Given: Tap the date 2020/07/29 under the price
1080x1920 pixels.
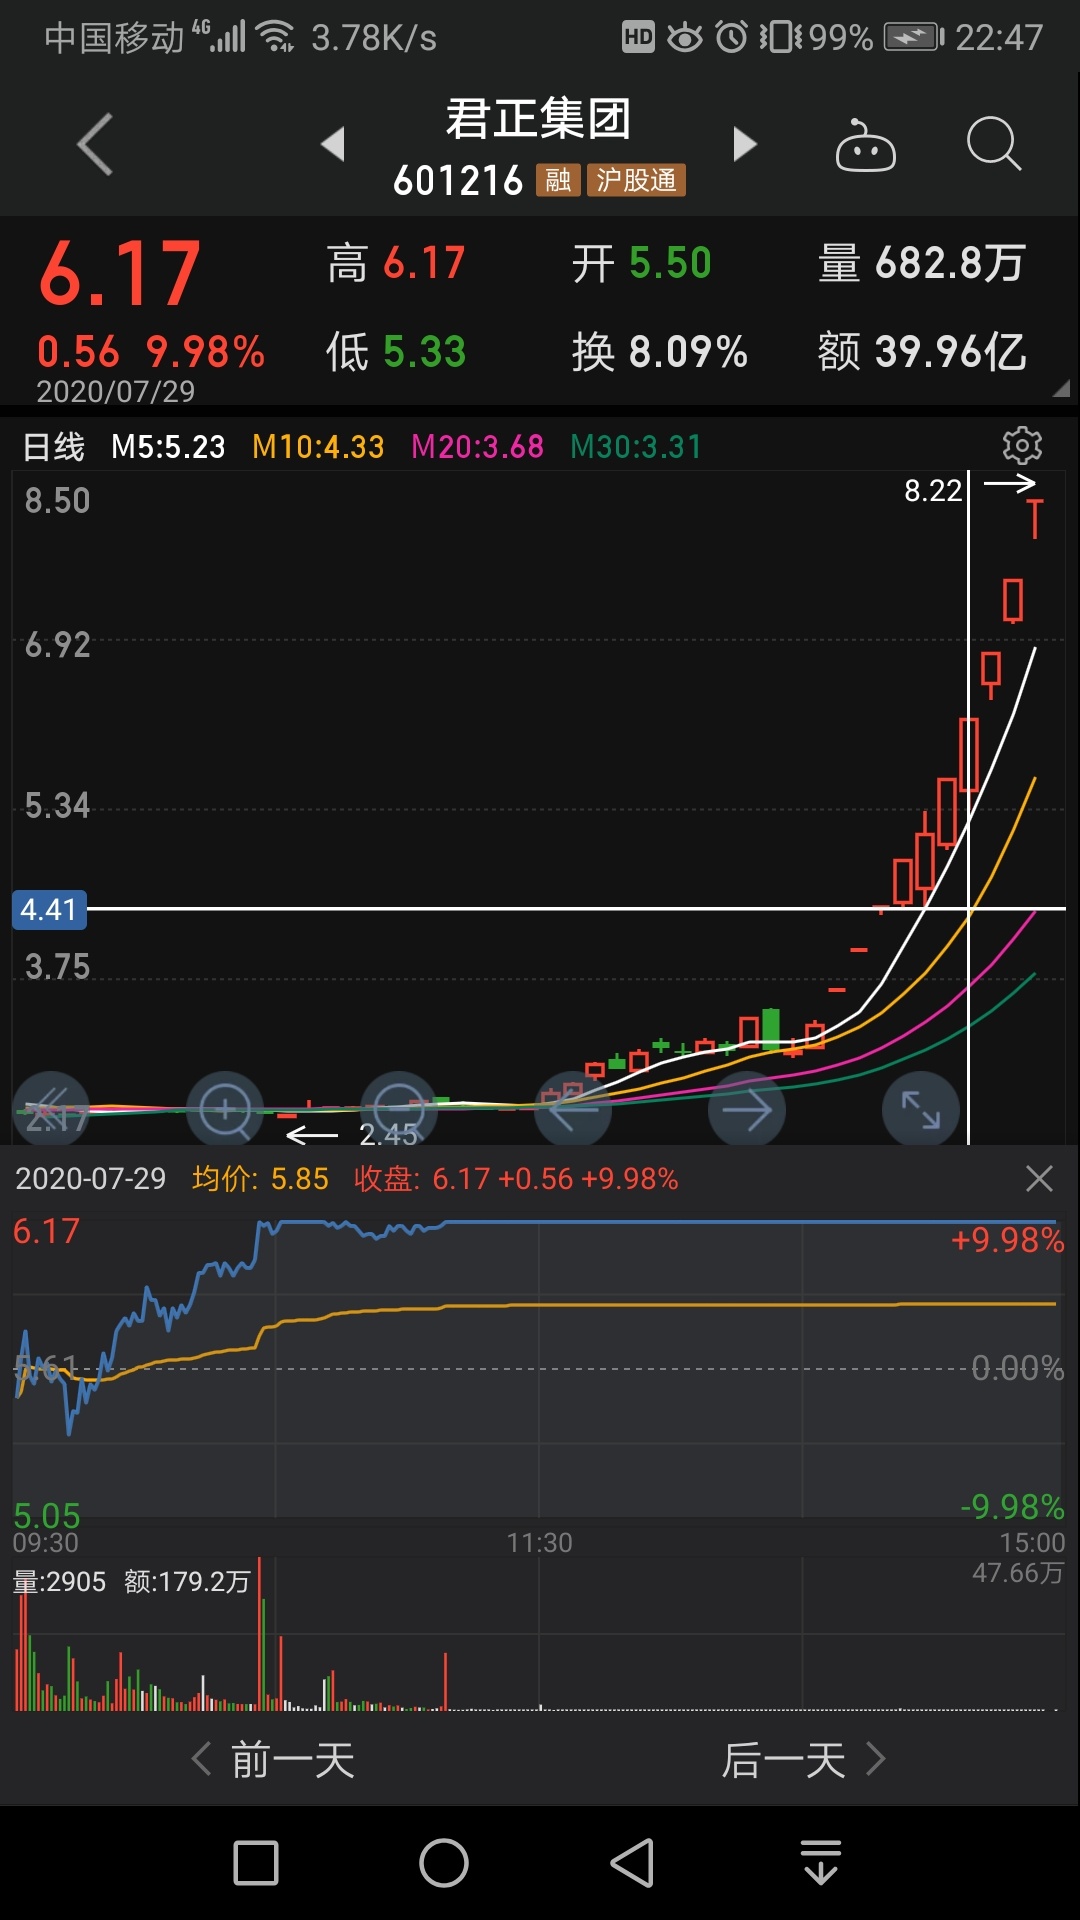Looking at the screenshot, I should 116,391.
